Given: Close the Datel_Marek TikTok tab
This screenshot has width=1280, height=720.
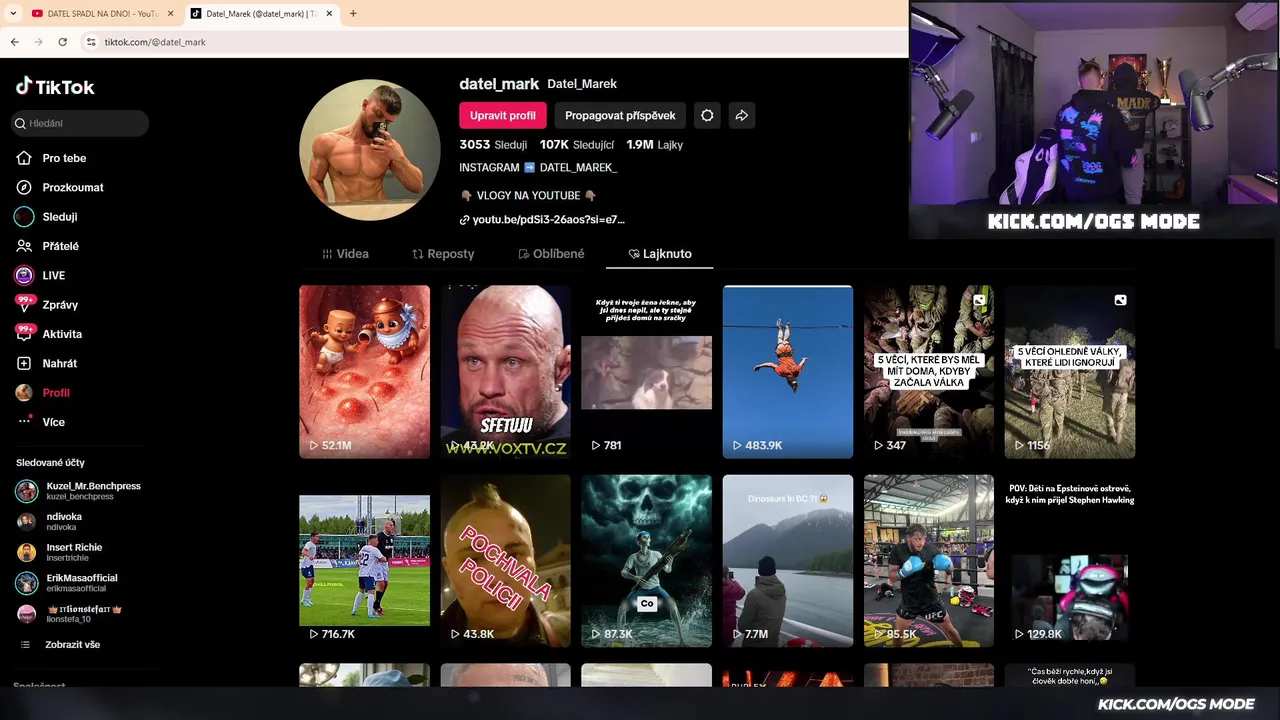Looking at the screenshot, I should pos(331,13).
